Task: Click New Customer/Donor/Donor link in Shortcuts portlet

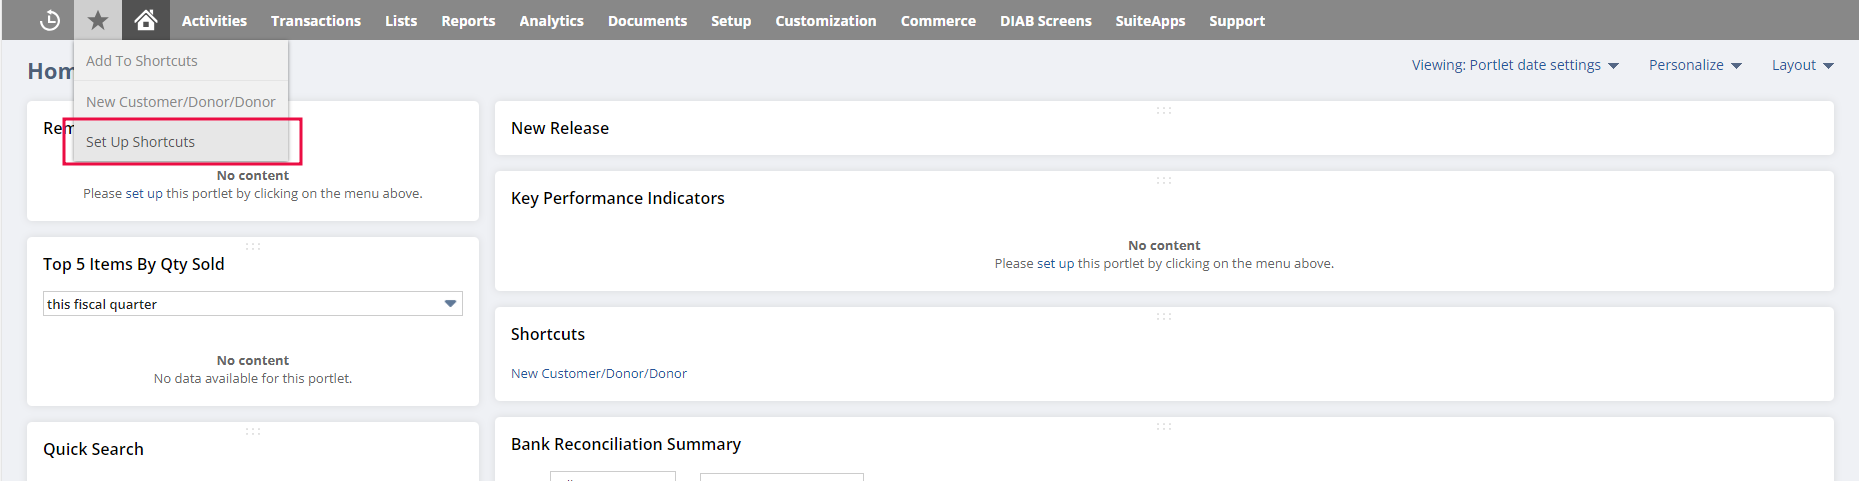Action: click(x=598, y=374)
